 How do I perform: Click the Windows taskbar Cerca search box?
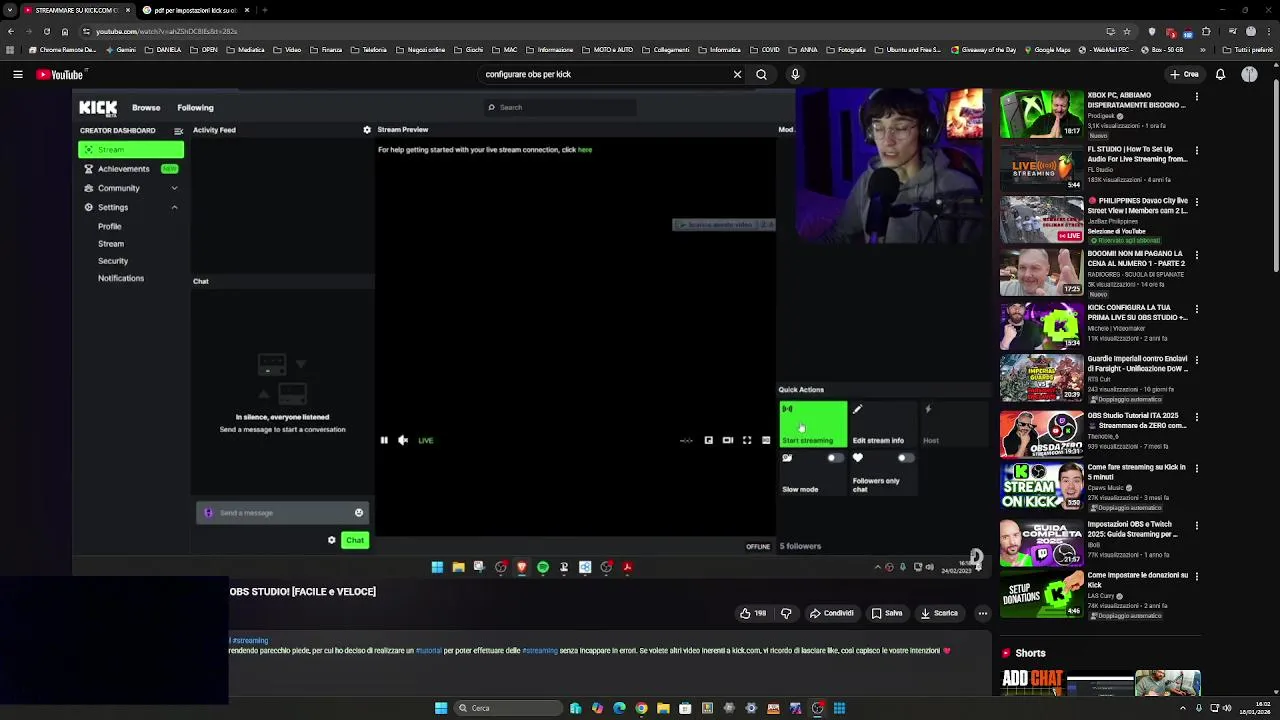click(x=508, y=708)
